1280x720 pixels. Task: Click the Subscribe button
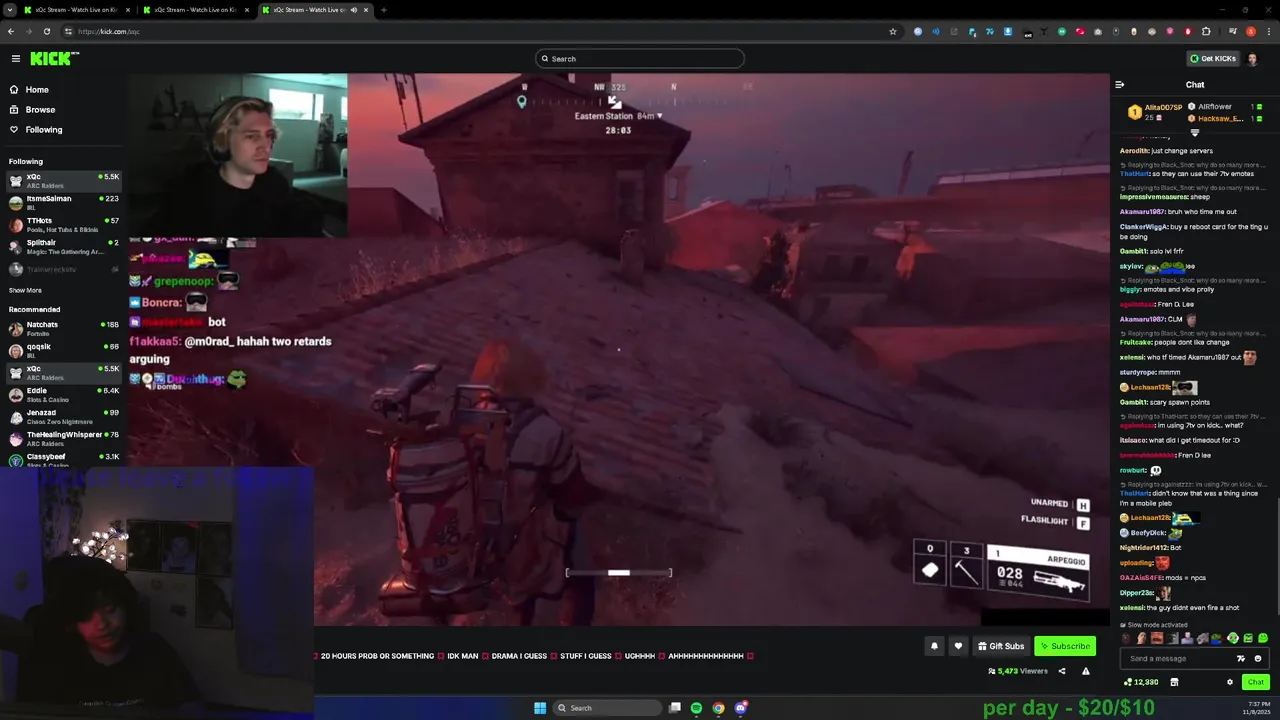click(1065, 646)
